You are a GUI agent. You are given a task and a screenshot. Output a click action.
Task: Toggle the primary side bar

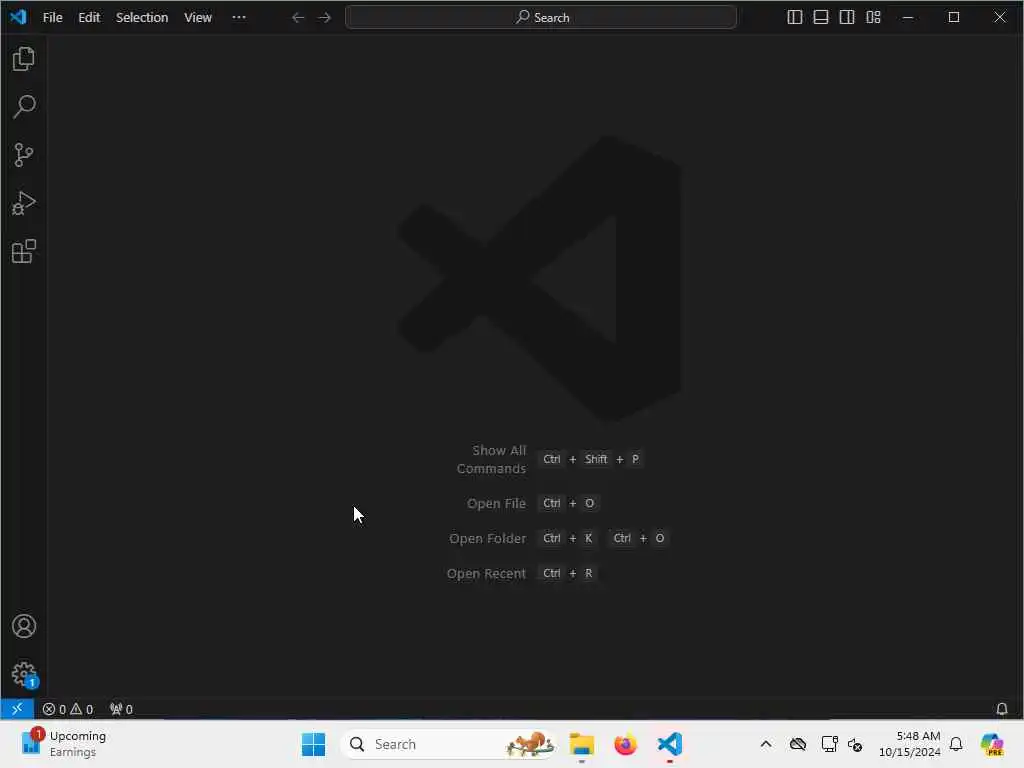click(x=795, y=18)
